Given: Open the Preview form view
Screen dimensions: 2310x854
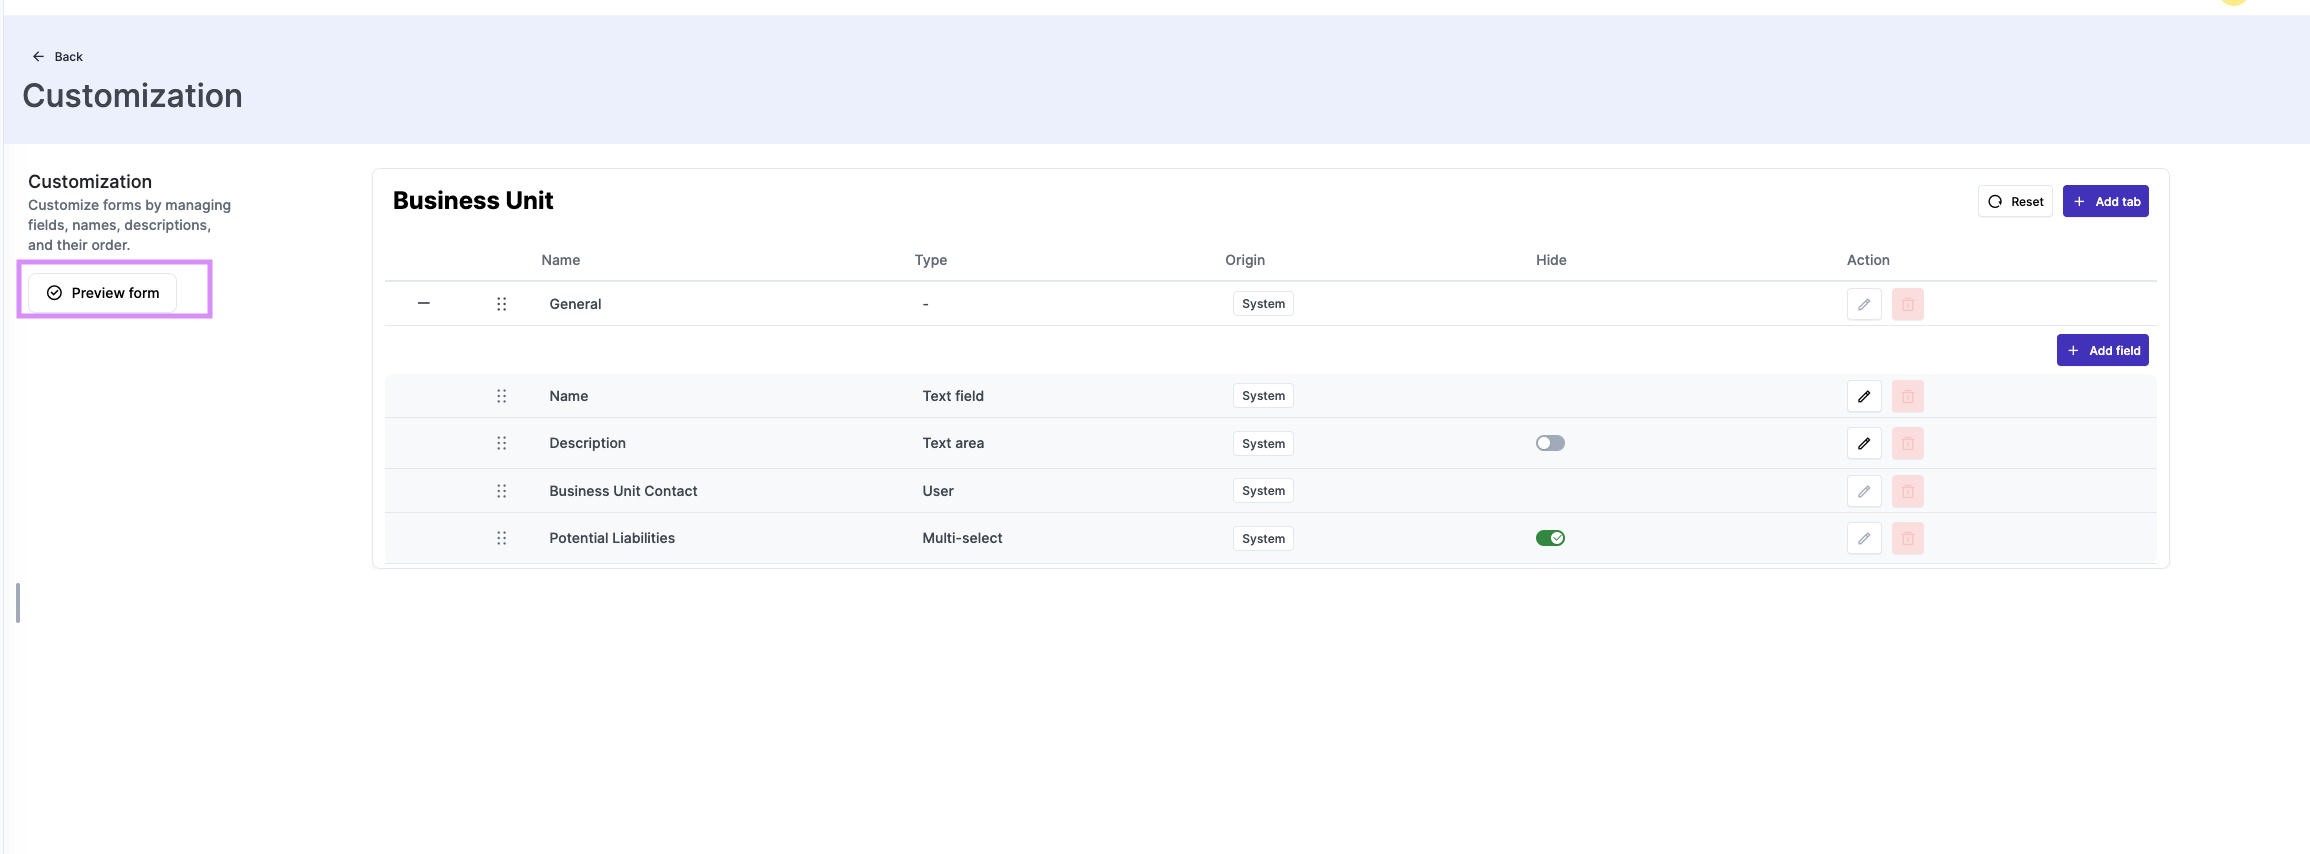Looking at the screenshot, I should 103,293.
